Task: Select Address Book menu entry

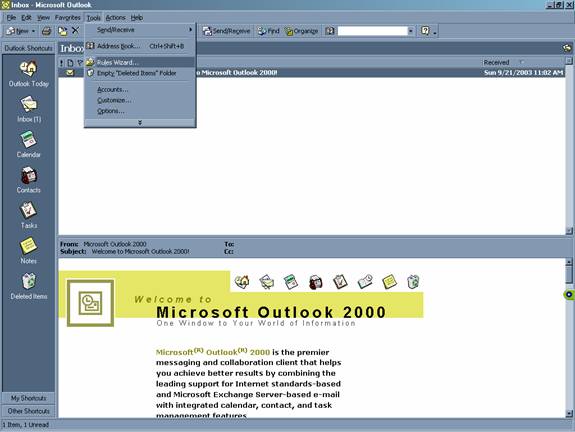Action: coord(140,46)
